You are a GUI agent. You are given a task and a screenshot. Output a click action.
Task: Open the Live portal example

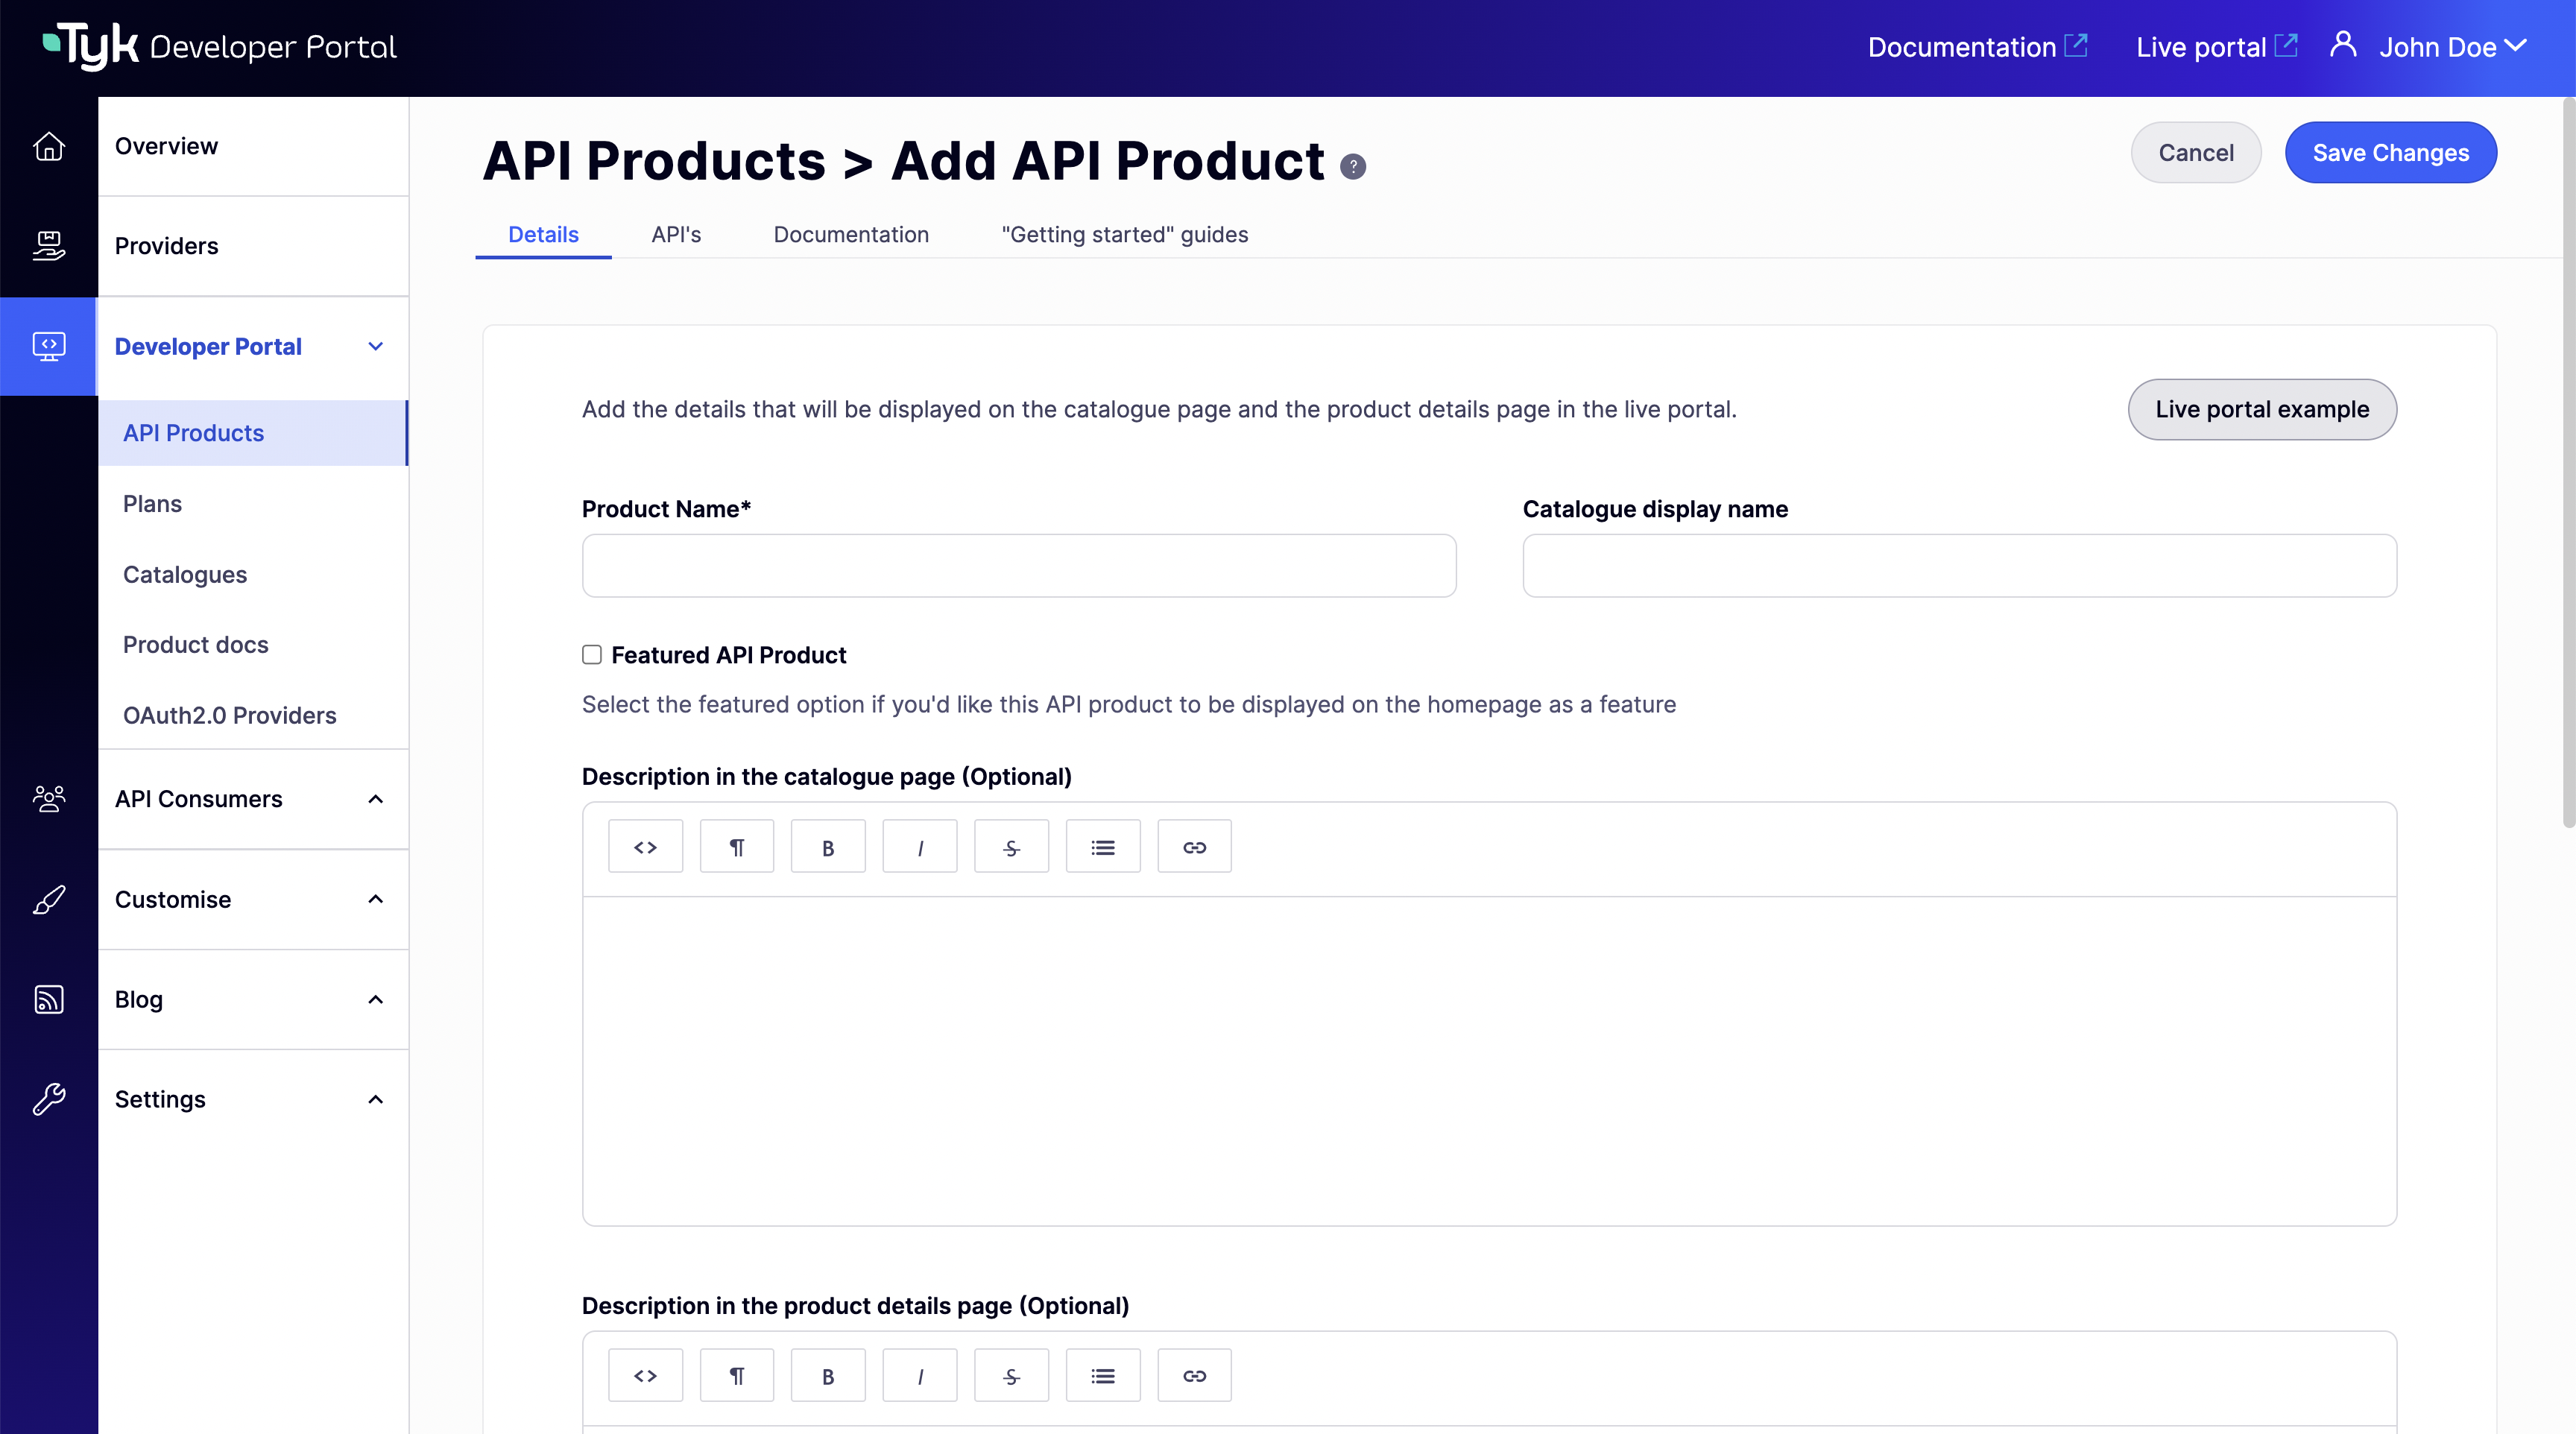[2262, 409]
